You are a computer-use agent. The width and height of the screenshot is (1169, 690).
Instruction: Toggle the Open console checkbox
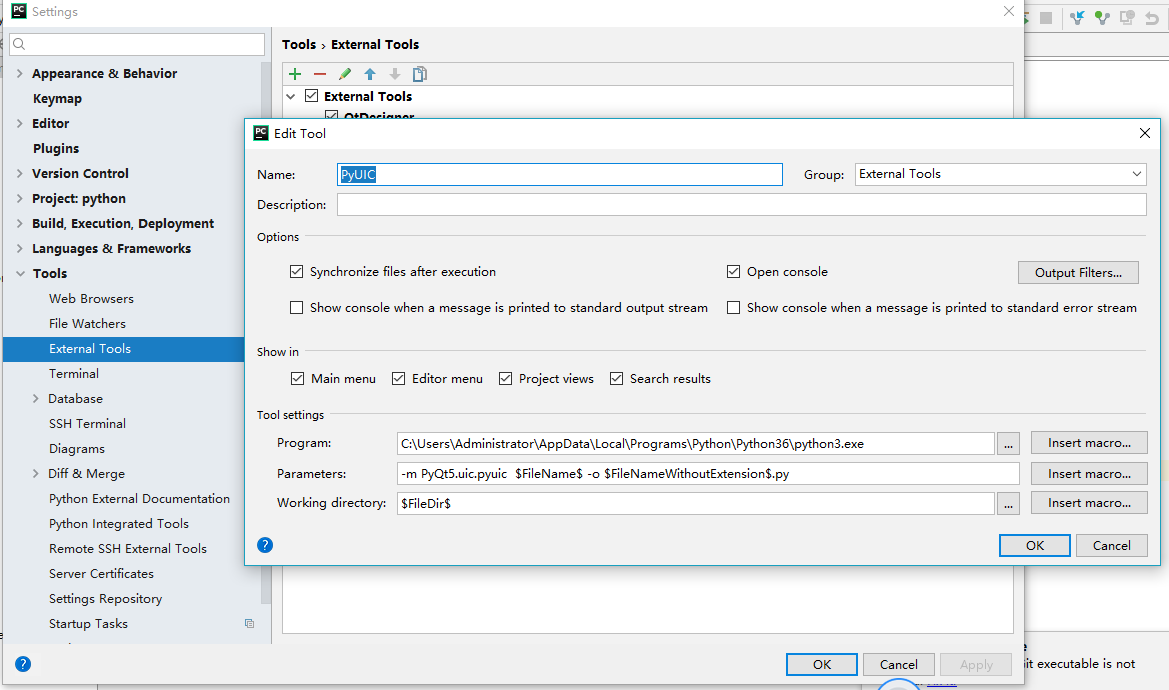(734, 272)
